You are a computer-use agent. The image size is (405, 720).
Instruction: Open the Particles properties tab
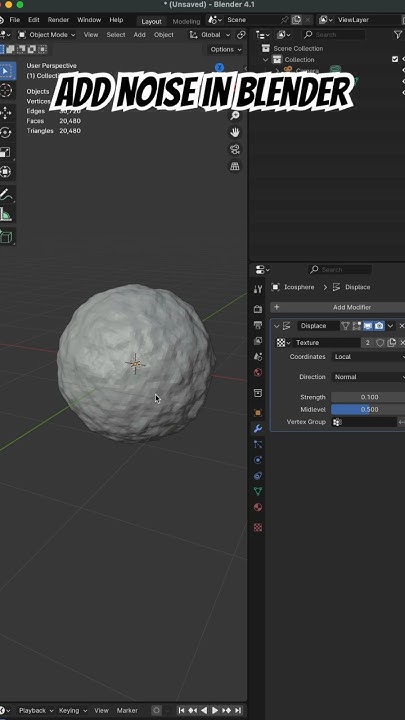pyautogui.click(x=258, y=444)
